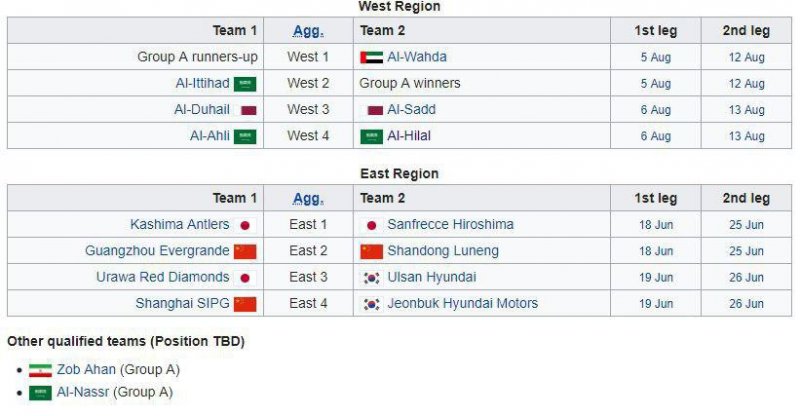
Task: Open the Al-Sadd team link
Action: (412, 110)
